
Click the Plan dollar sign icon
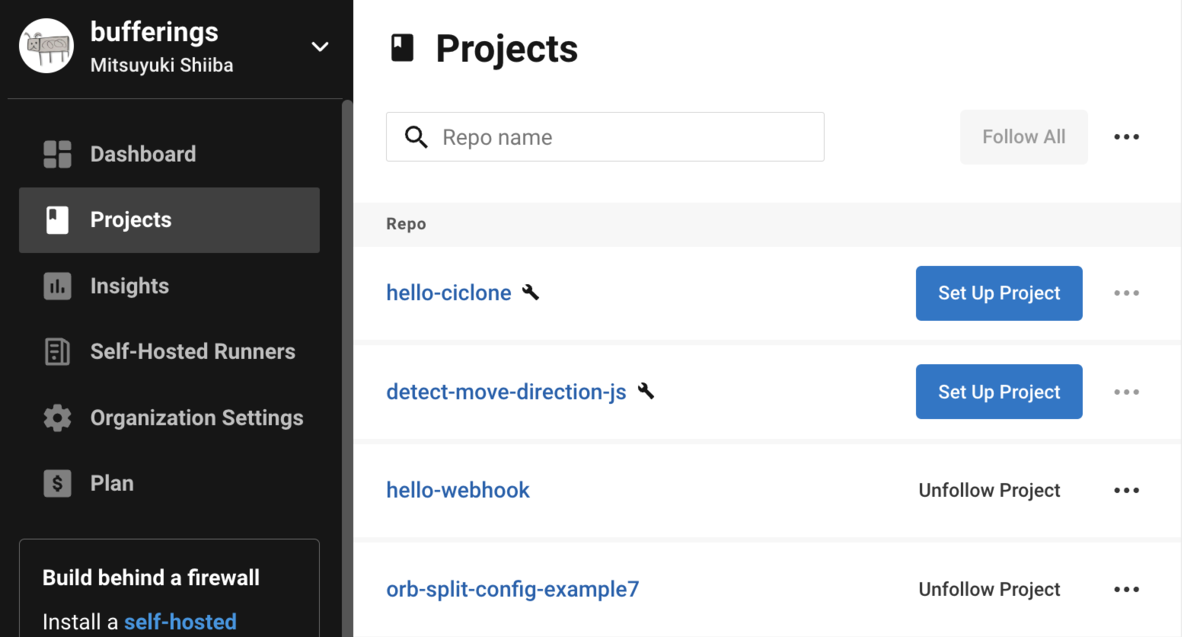[x=57, y=484]
